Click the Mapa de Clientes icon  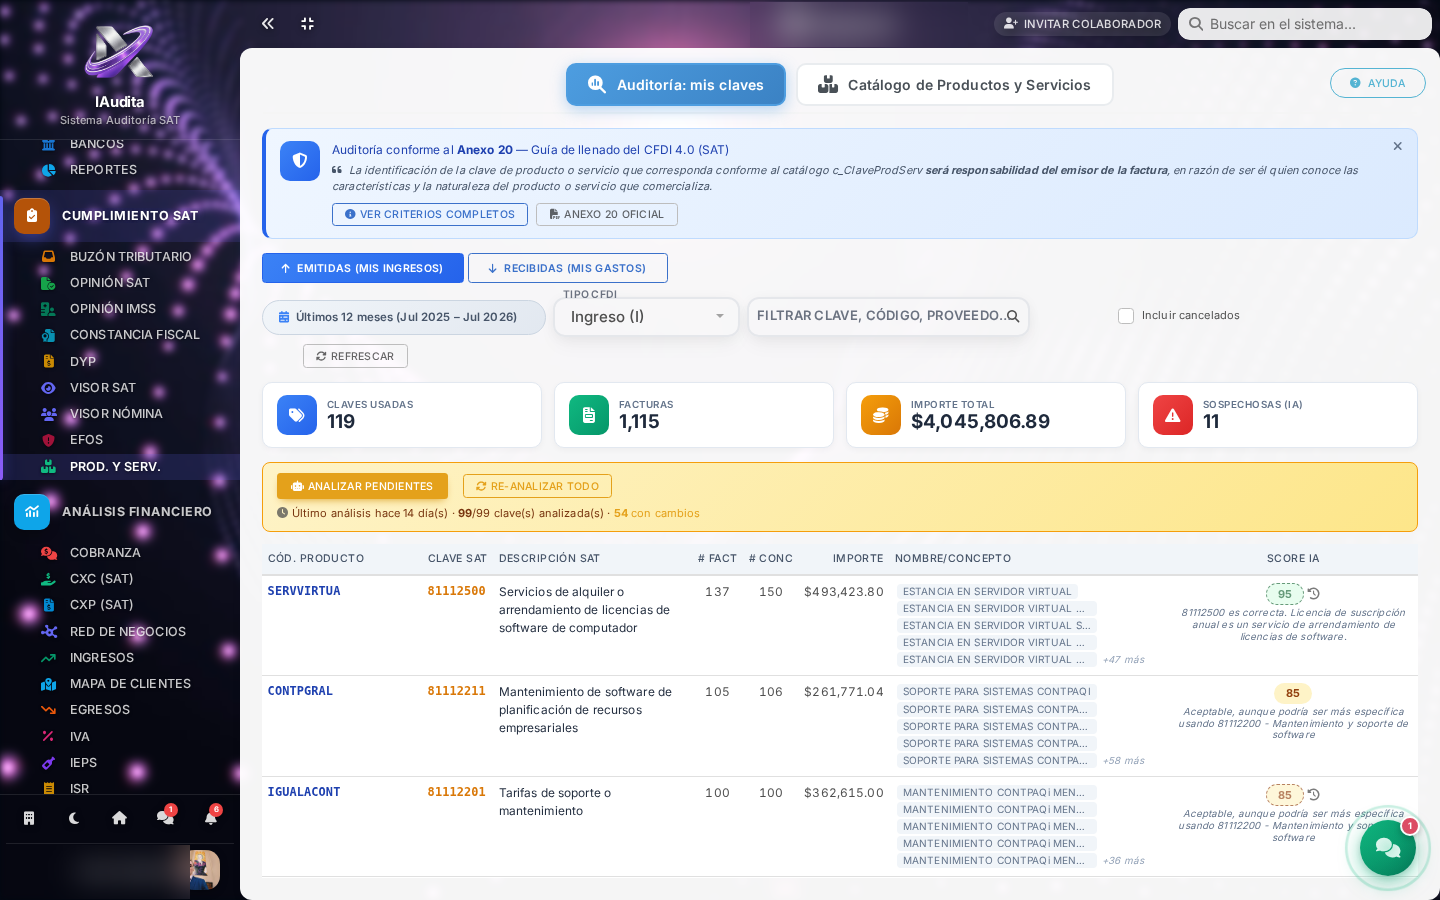point(48,683)
